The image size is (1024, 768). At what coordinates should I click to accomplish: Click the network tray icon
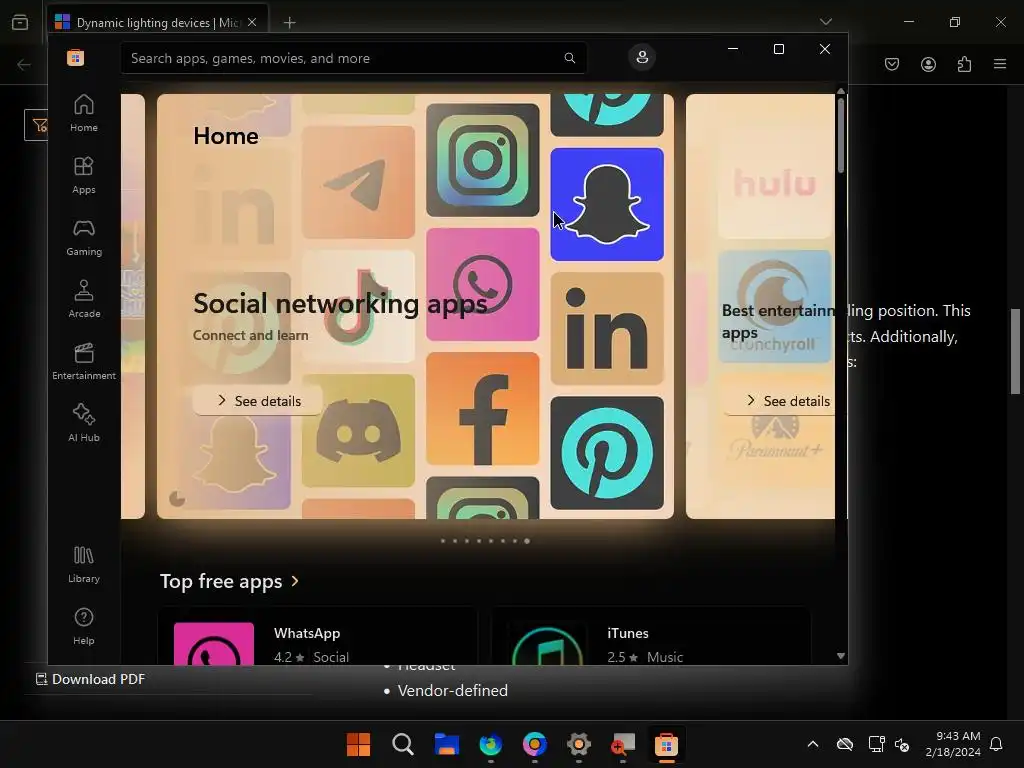(876, 744)
